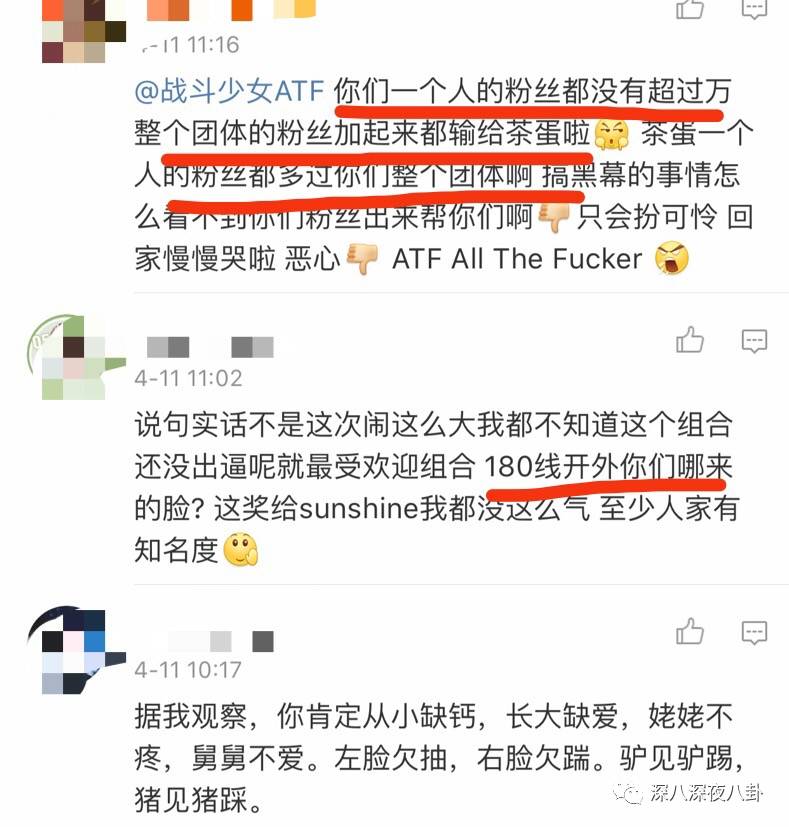Screen dimensions: 789x827
Task: Tap the angry emoji after ATF All The Fucker
Action: coord(671,258)
